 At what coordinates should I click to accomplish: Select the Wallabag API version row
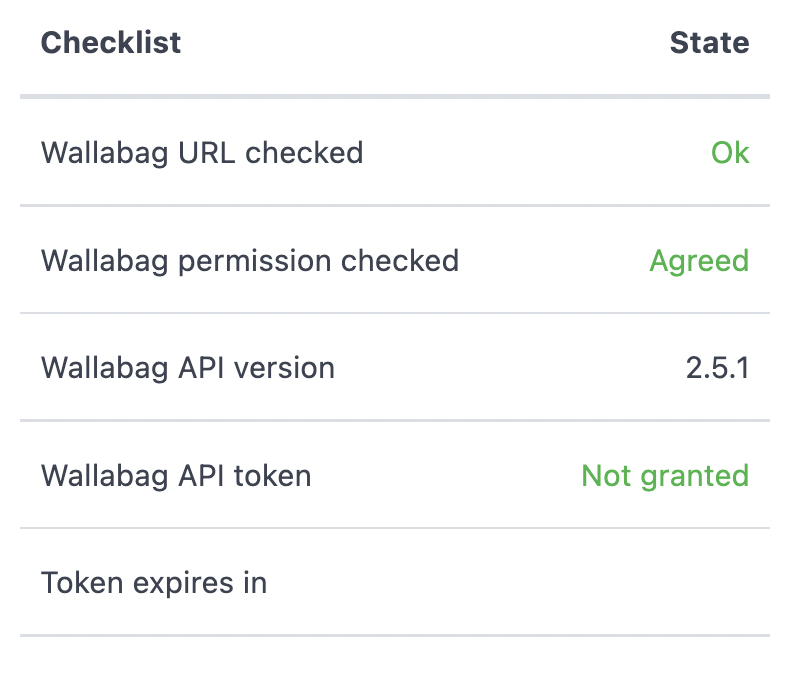point(400,367)
